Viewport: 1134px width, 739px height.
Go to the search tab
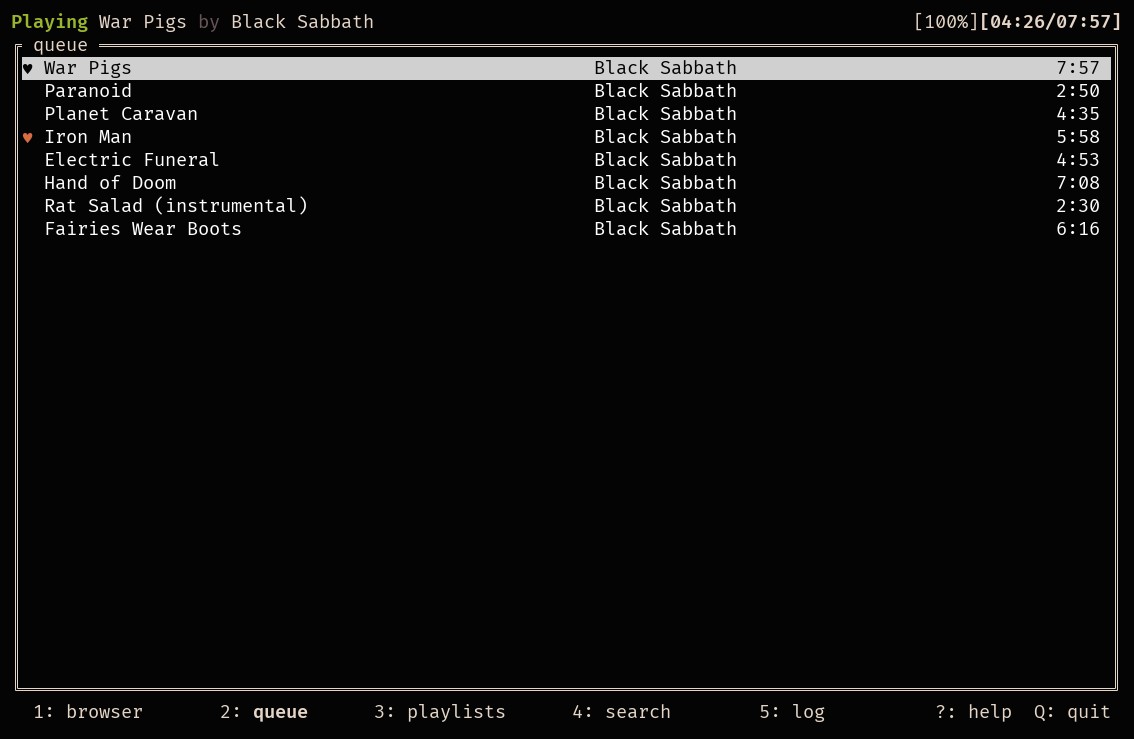coord(621,712)
